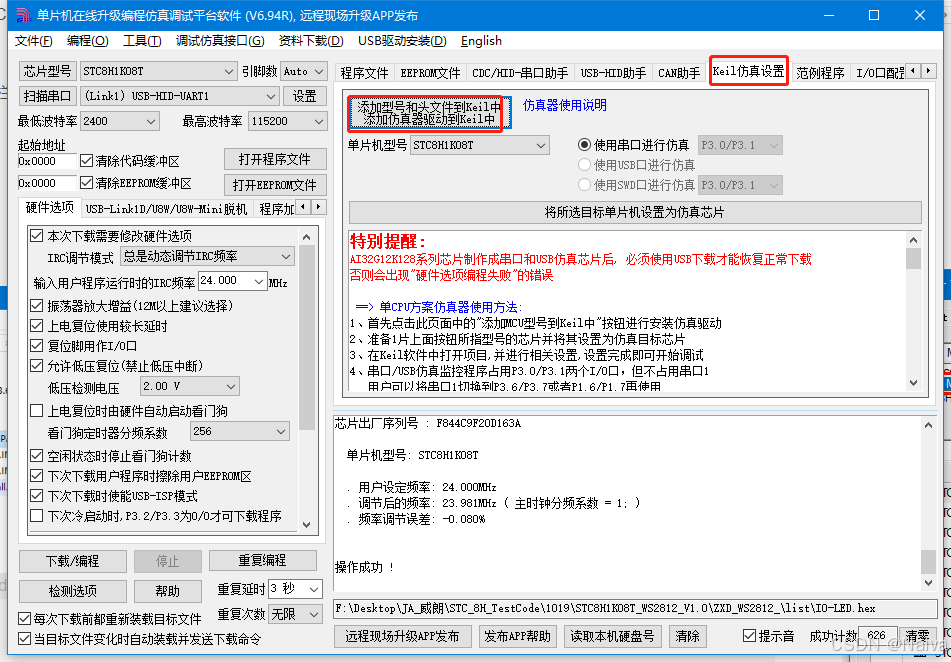
Task: Toggle 复位脚用作I/O口 checkbox
Action: (37, 346)
